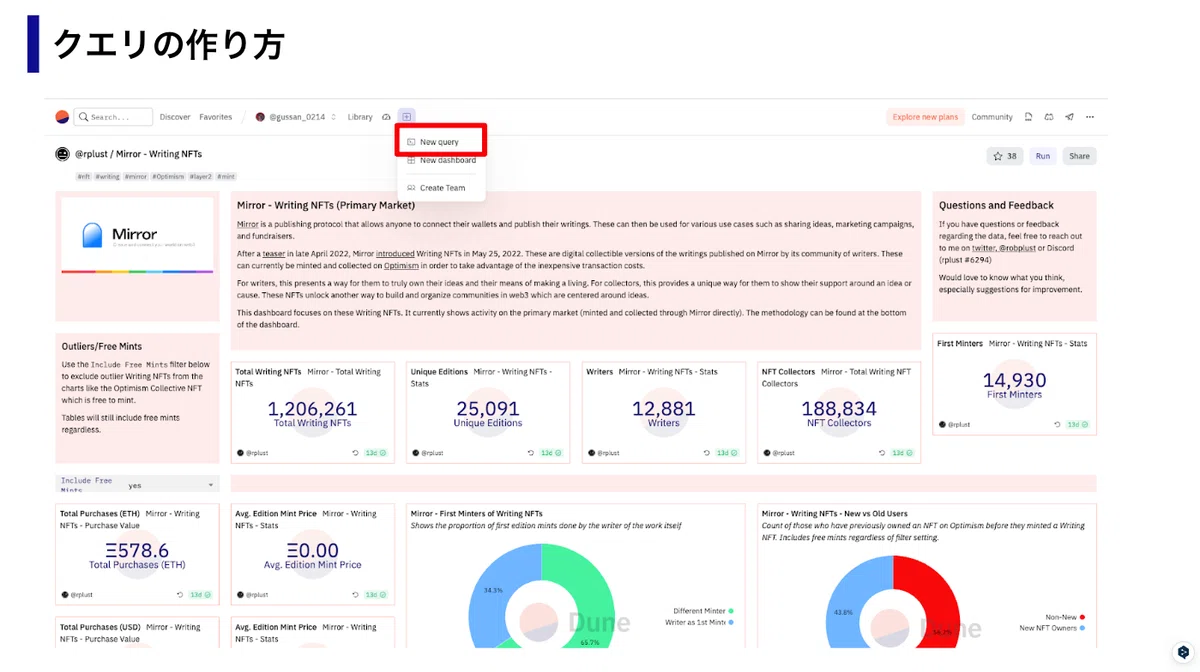Click the #writing tag
Image resolution: width=1200 pixels, height=672 pixels.
[109, 176]
